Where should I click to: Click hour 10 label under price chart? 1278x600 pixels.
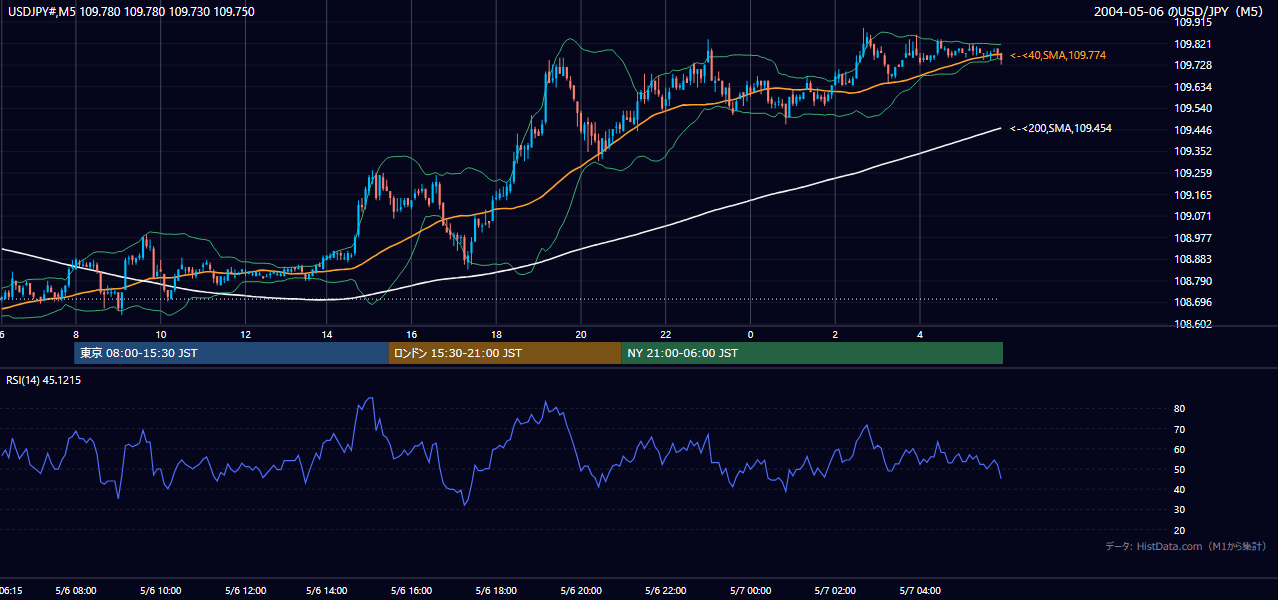(160, 335)
